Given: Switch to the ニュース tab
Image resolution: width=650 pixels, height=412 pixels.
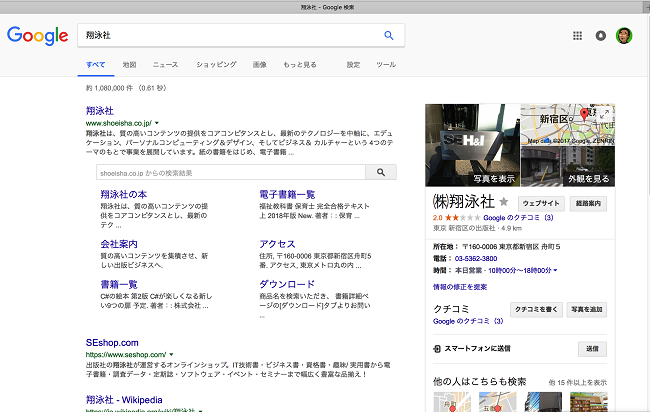Looking at the screenshot, I should [165, 65].
